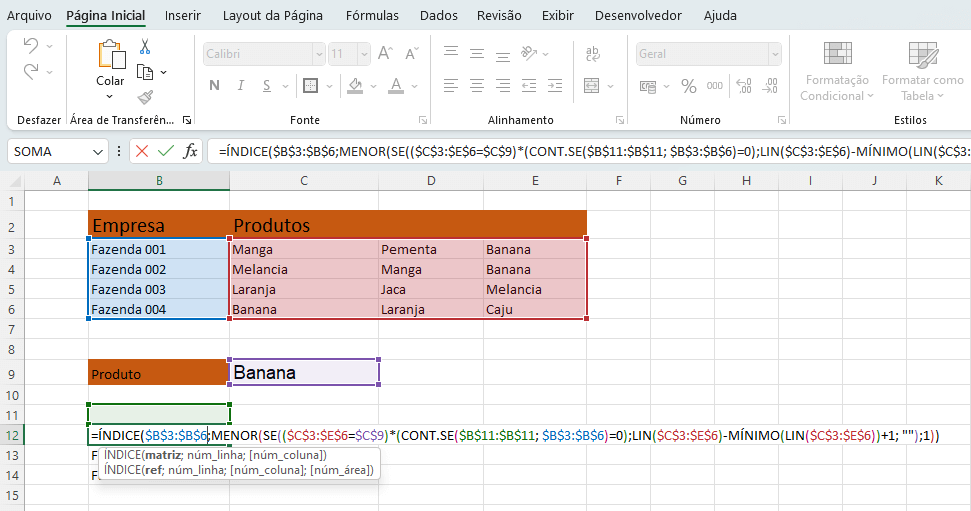This screenshot has height=511, width=971.
Task: Expand the Name Box dropdown arrow
Action: click(x=97, y=152)
